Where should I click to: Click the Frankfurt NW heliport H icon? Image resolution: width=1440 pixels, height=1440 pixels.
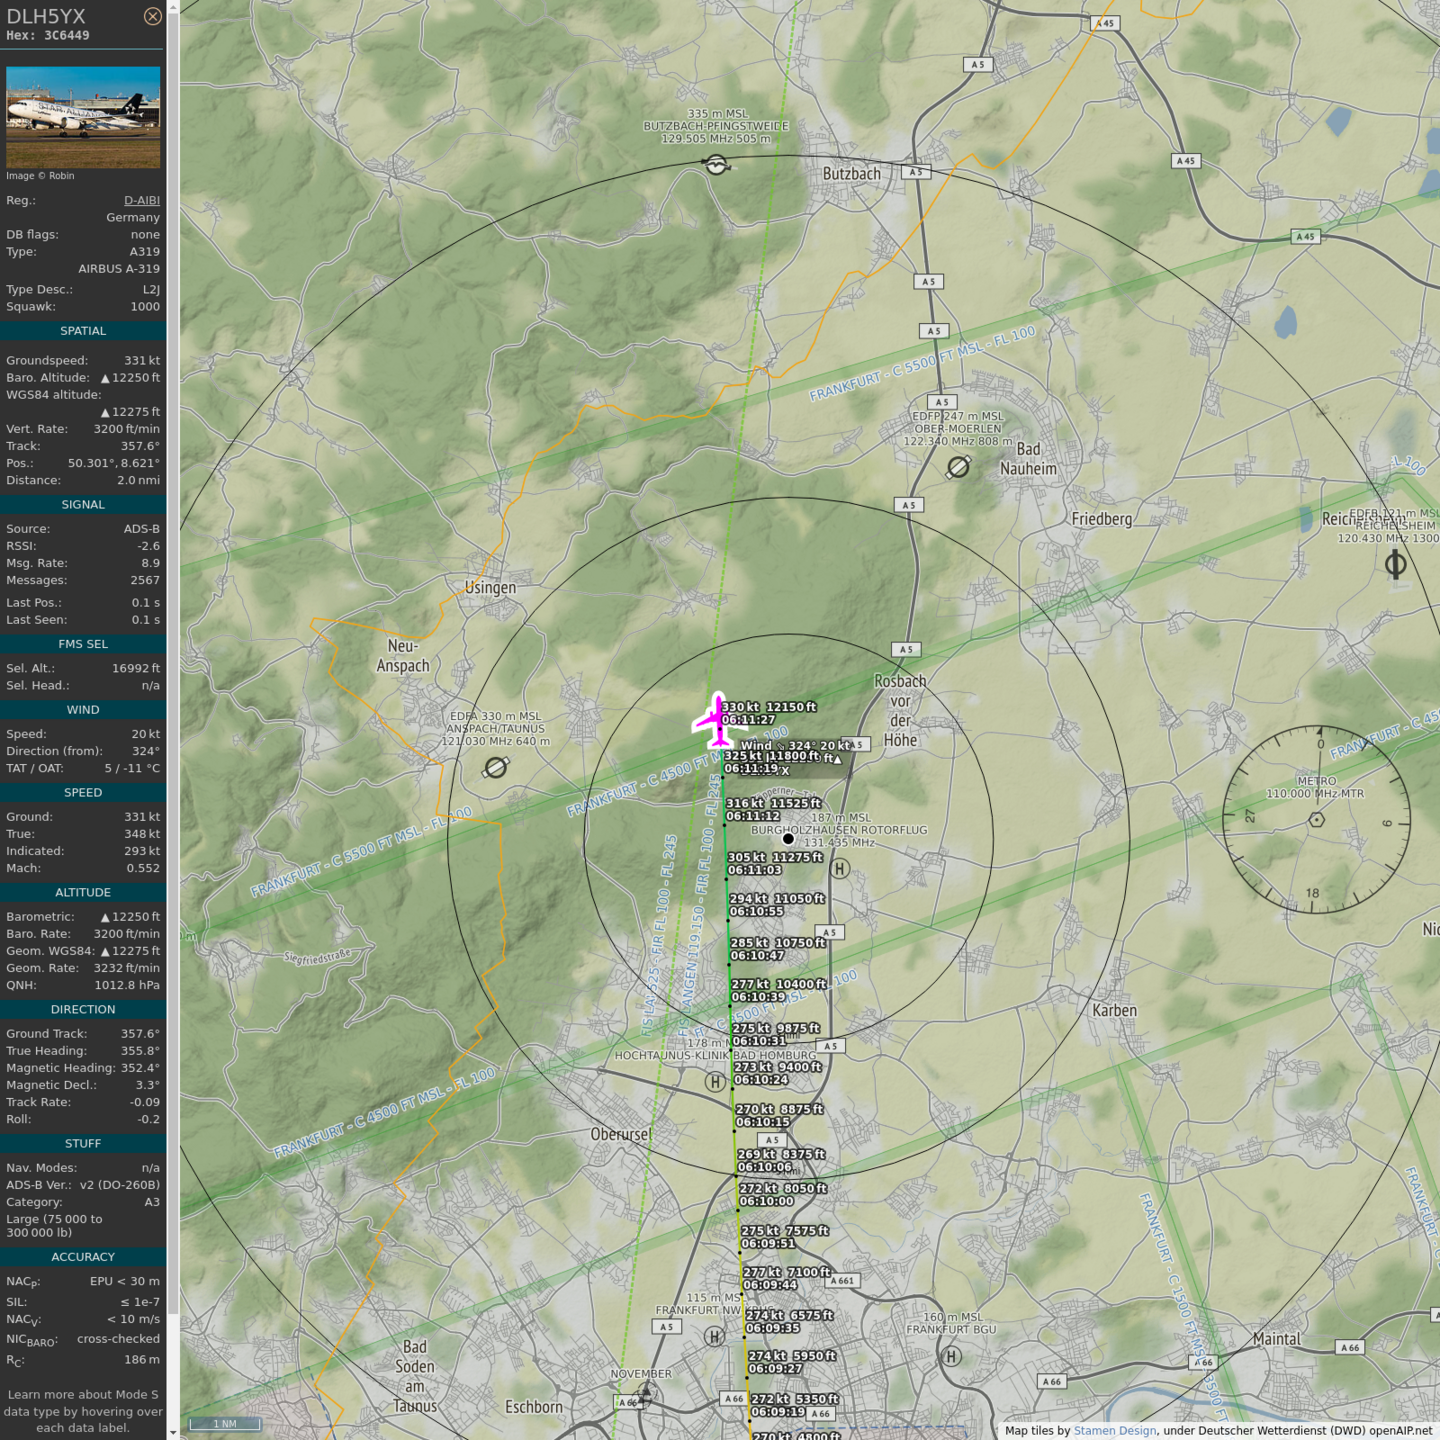714,1336
